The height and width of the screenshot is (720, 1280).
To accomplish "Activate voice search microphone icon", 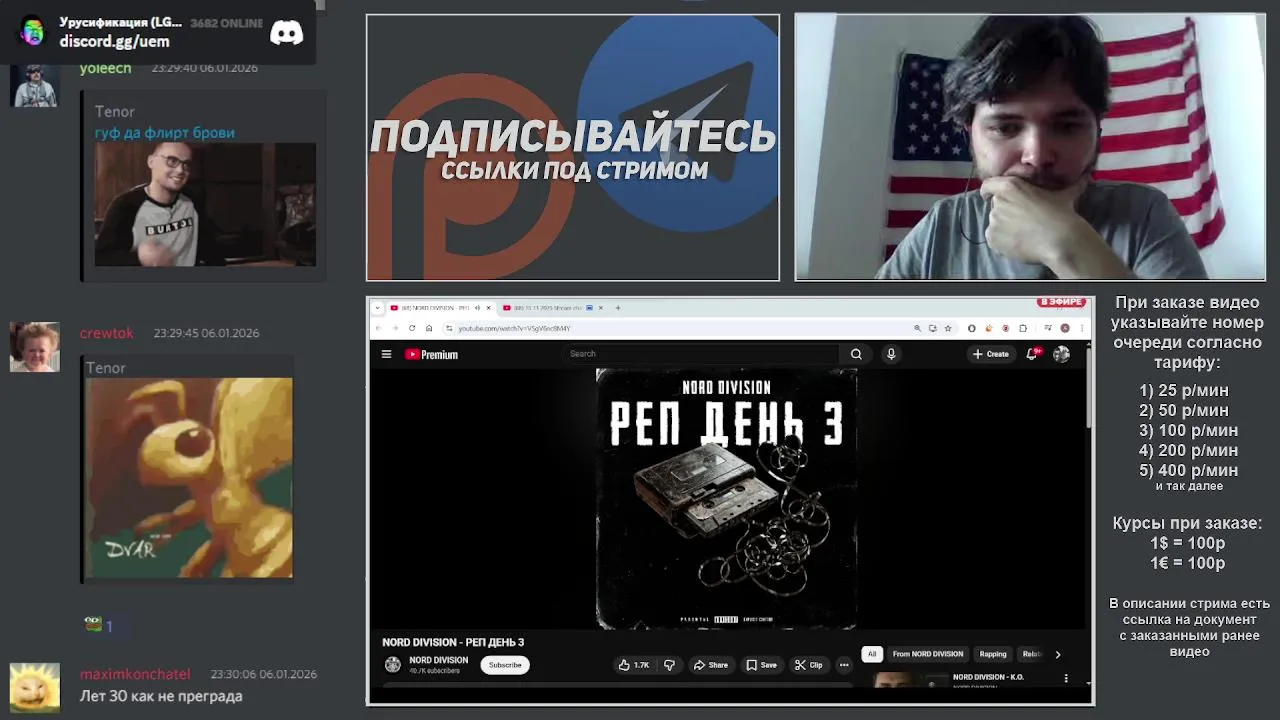I will 891,354.
